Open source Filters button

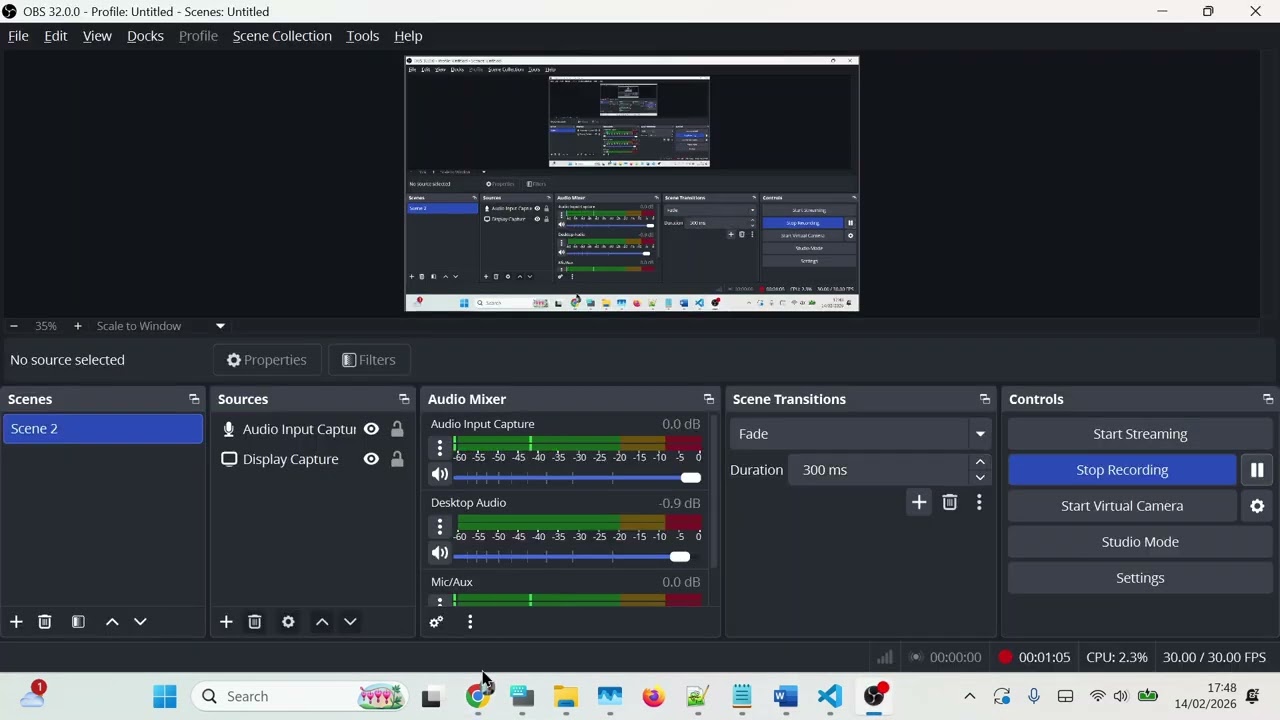pyautogui.click(x=369, y=360)
